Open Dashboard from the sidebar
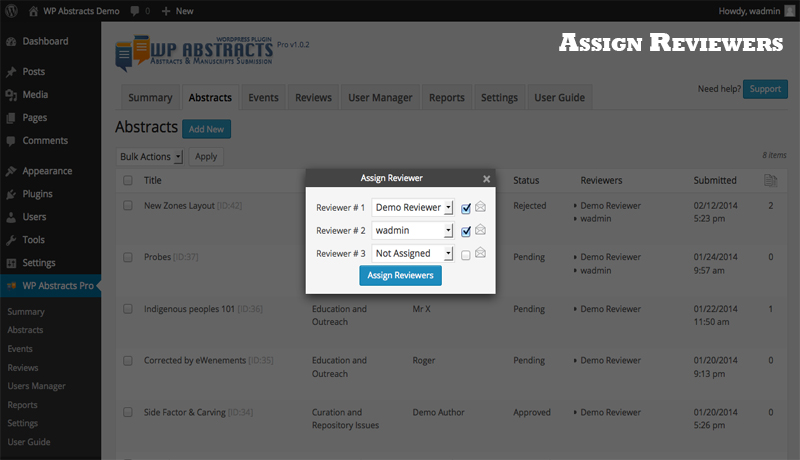Screen dimensions: 800x460 pos(45,41)
